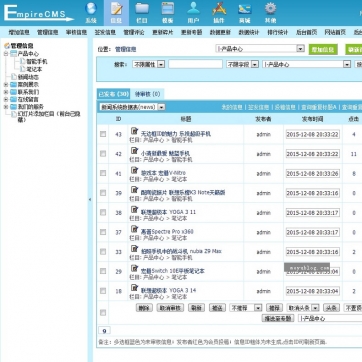Image resolution: width=362 pixels, height=362 pixels.
Task: Expand the 我们的服务 tree node
Action: (x=6, y=107)
